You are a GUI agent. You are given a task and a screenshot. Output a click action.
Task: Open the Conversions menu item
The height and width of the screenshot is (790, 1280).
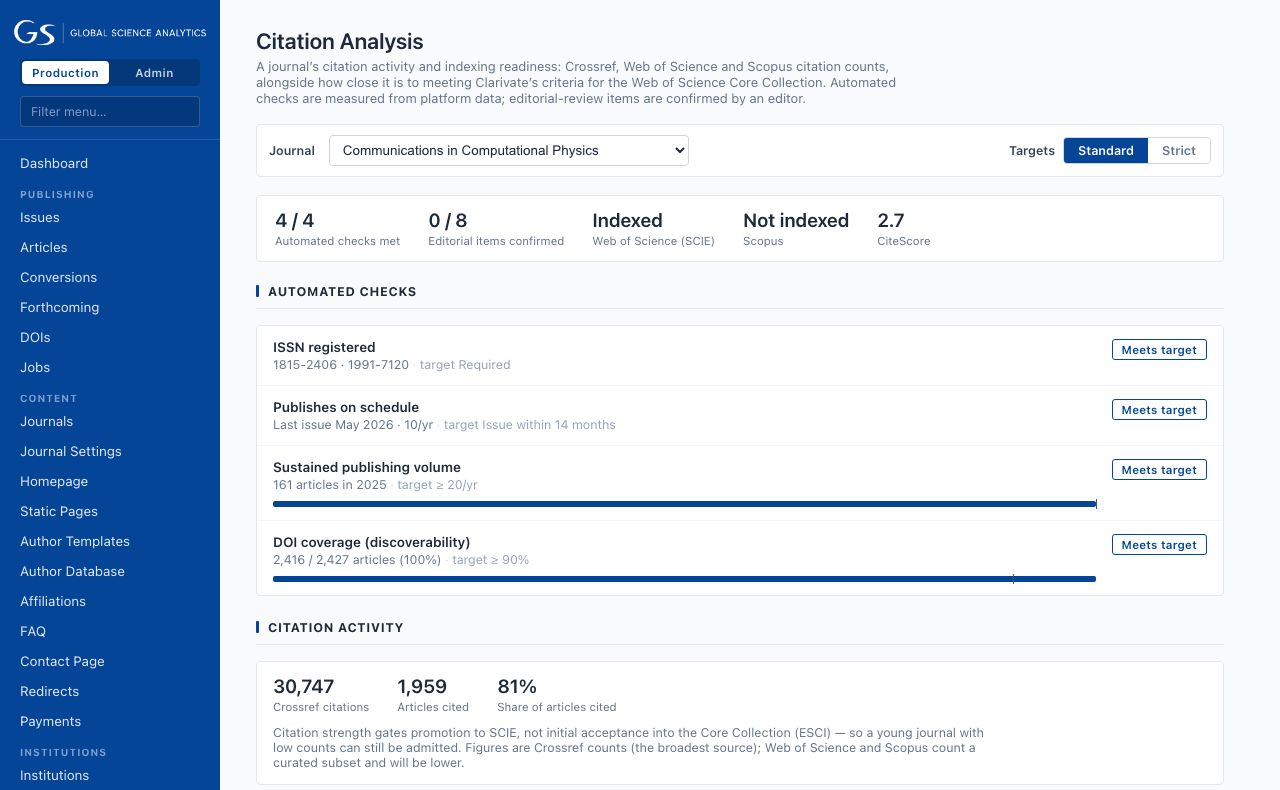coord(59,277)
